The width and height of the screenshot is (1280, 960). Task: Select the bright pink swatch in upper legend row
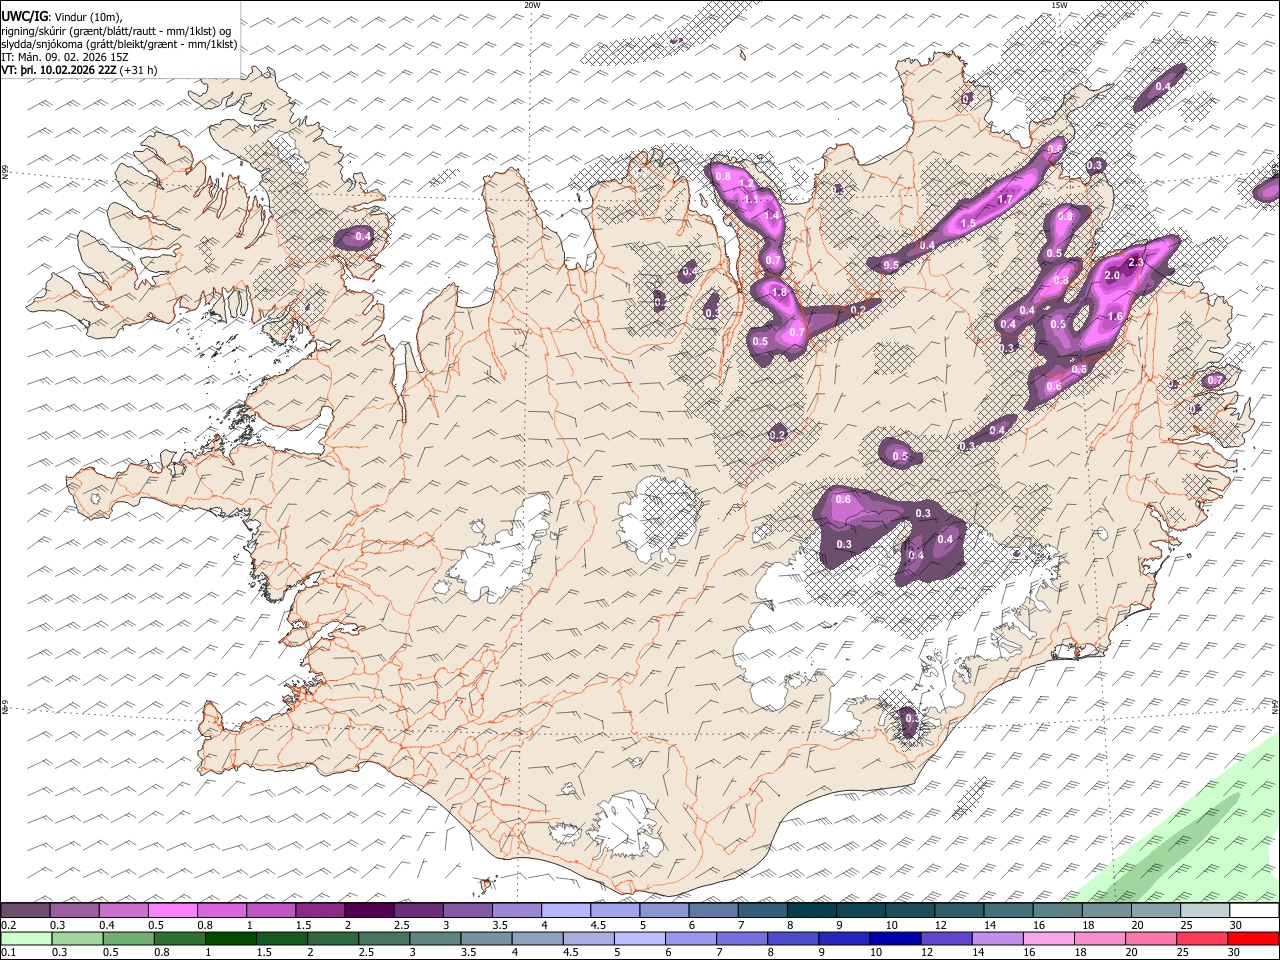click(172, 910)
